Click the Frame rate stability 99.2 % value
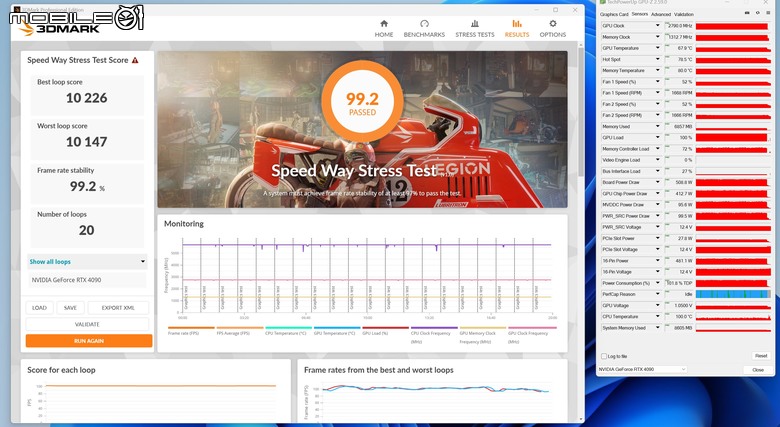 87,186
